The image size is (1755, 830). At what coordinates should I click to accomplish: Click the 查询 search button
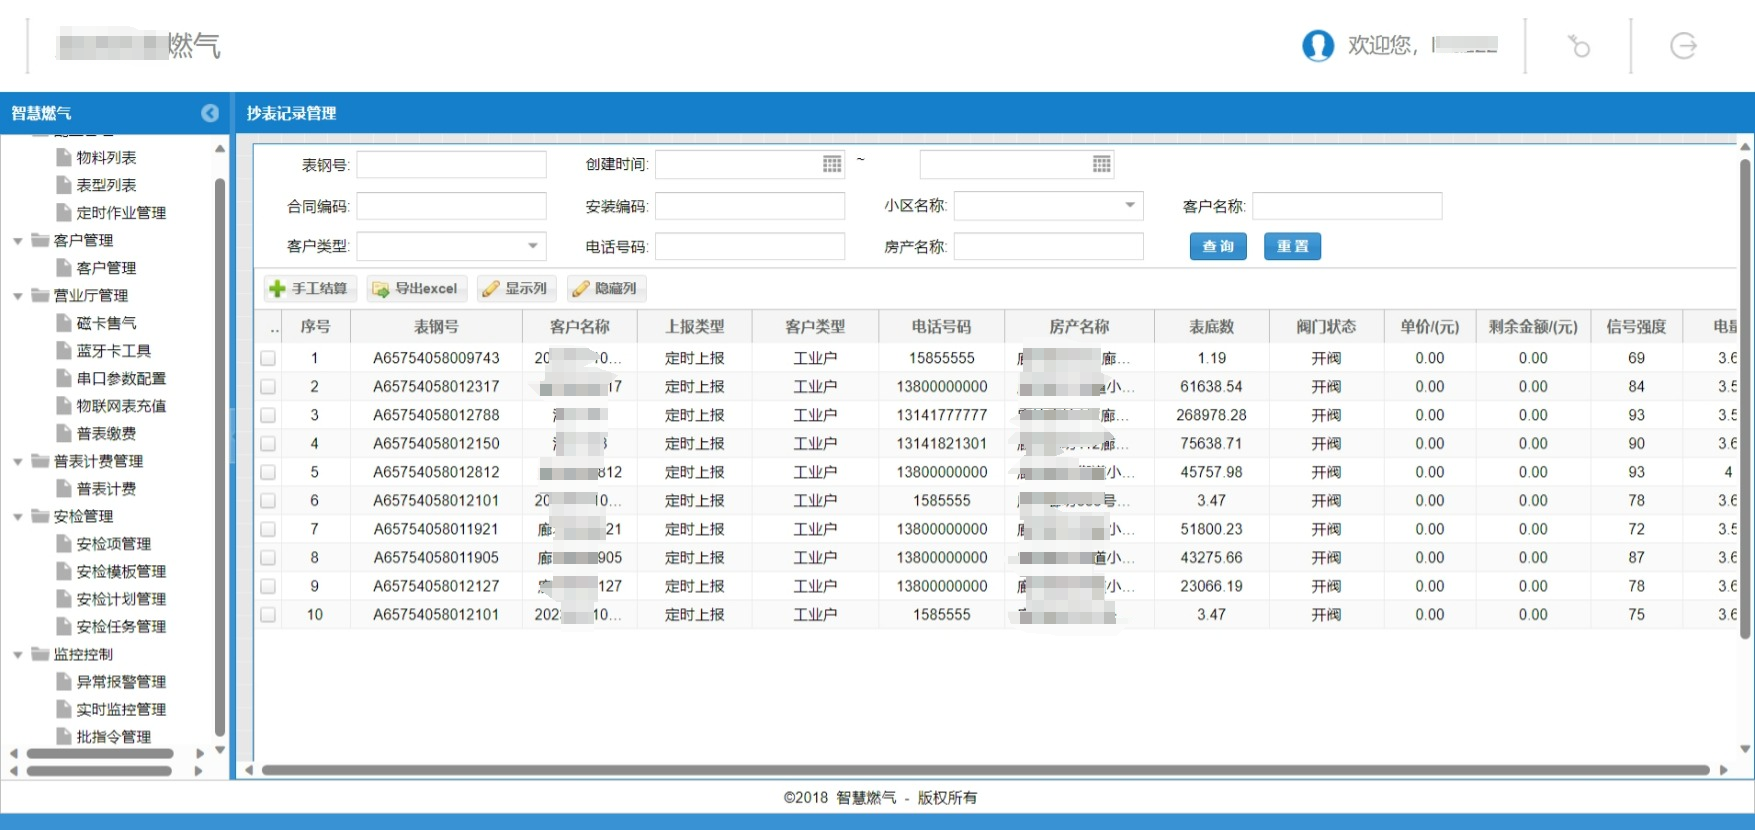tap(1218, 246)
